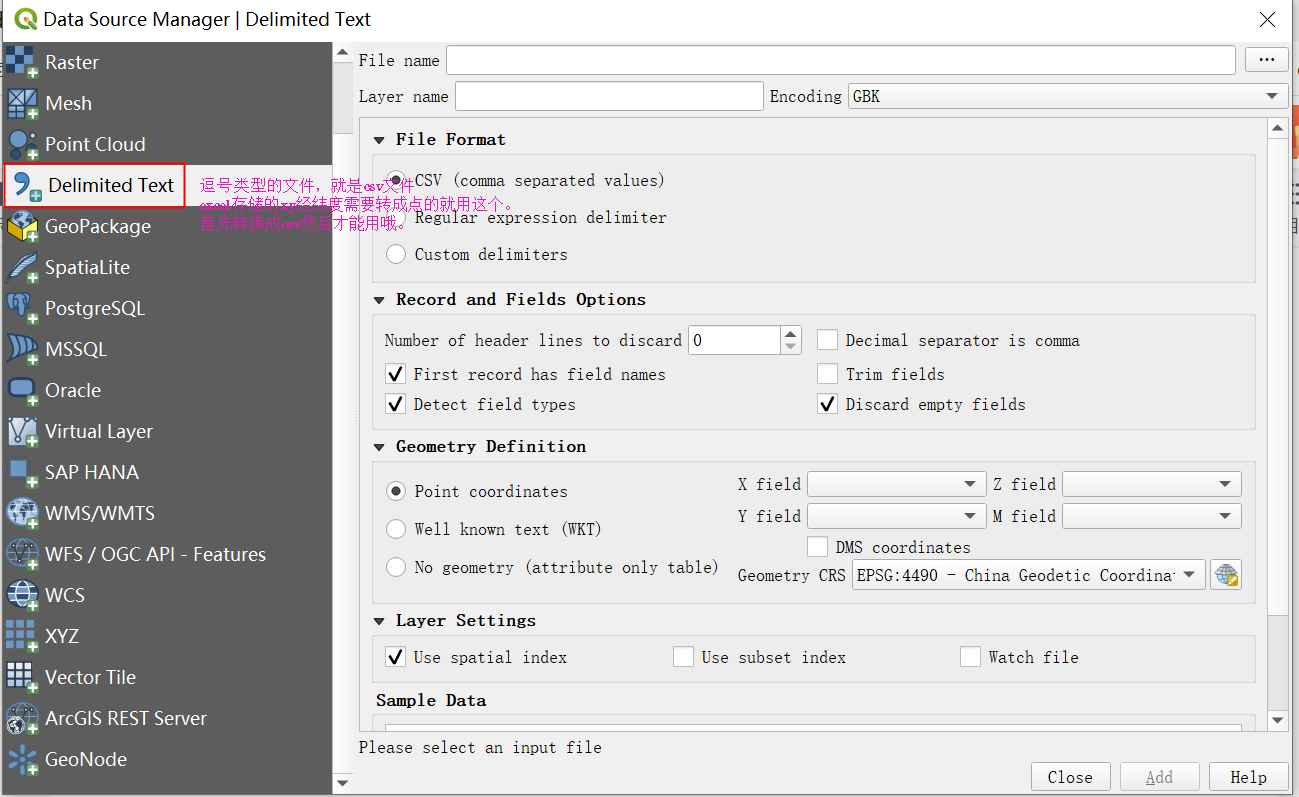Click the WCS globe icon
Image resolution: width=1299 pixels, height=797 pixels.
click(22, 595)
